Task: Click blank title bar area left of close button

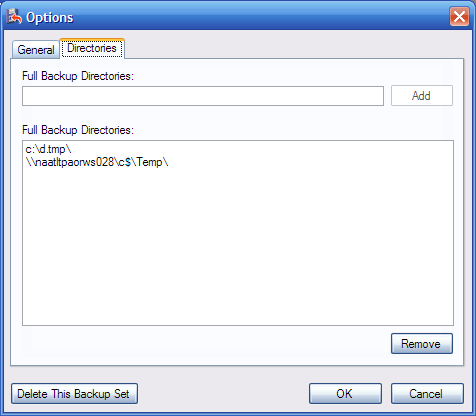Action: point(260,17)
